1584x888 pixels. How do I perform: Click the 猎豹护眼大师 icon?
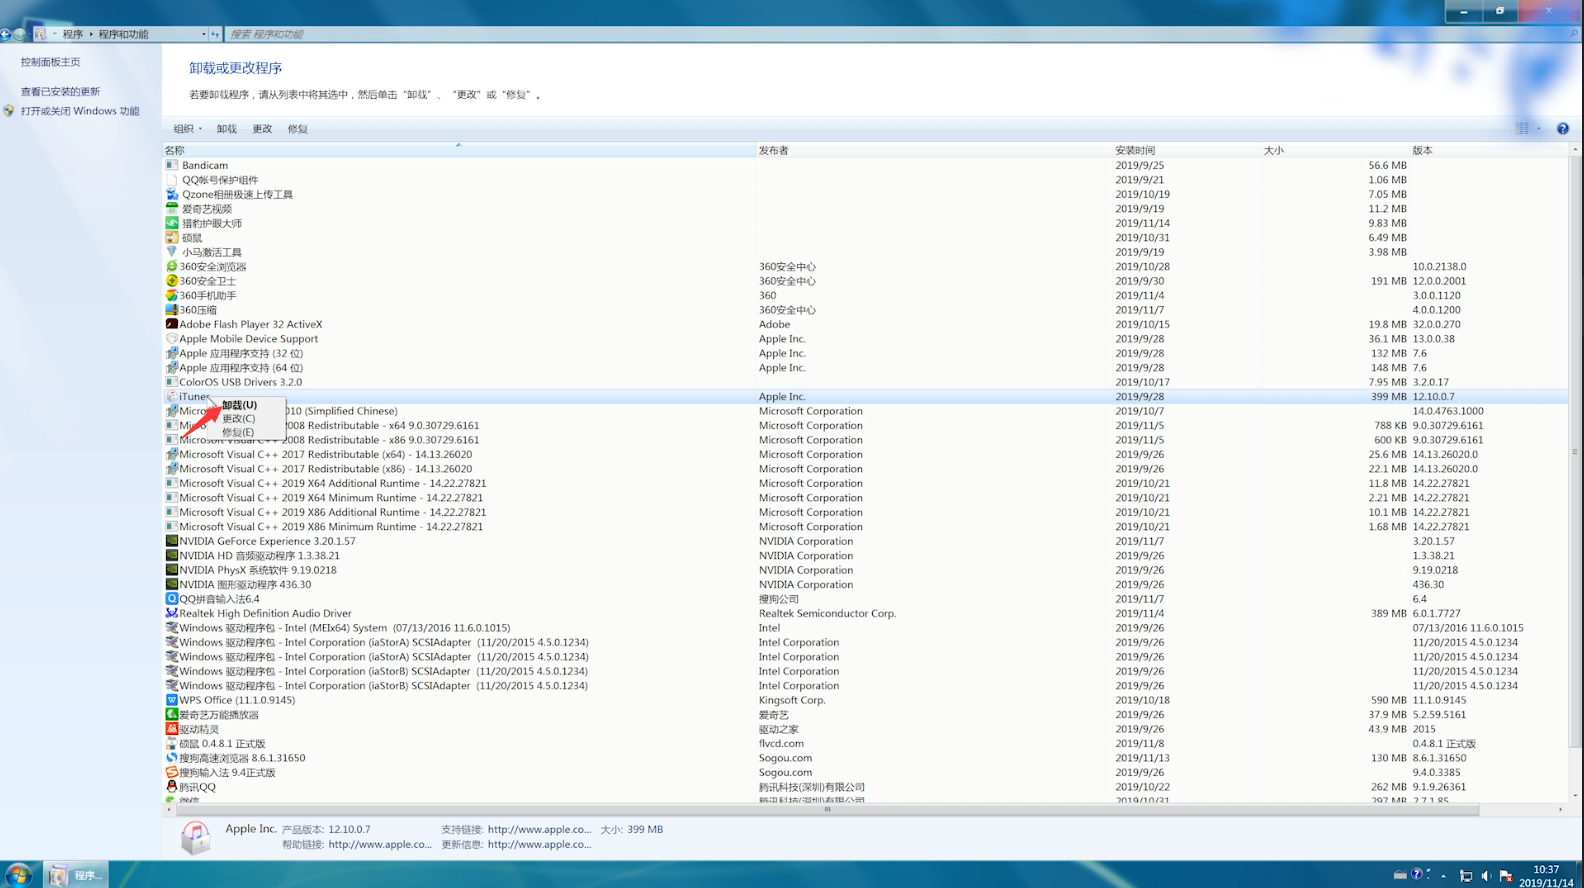pyautogui.click(x=172, y=223)
